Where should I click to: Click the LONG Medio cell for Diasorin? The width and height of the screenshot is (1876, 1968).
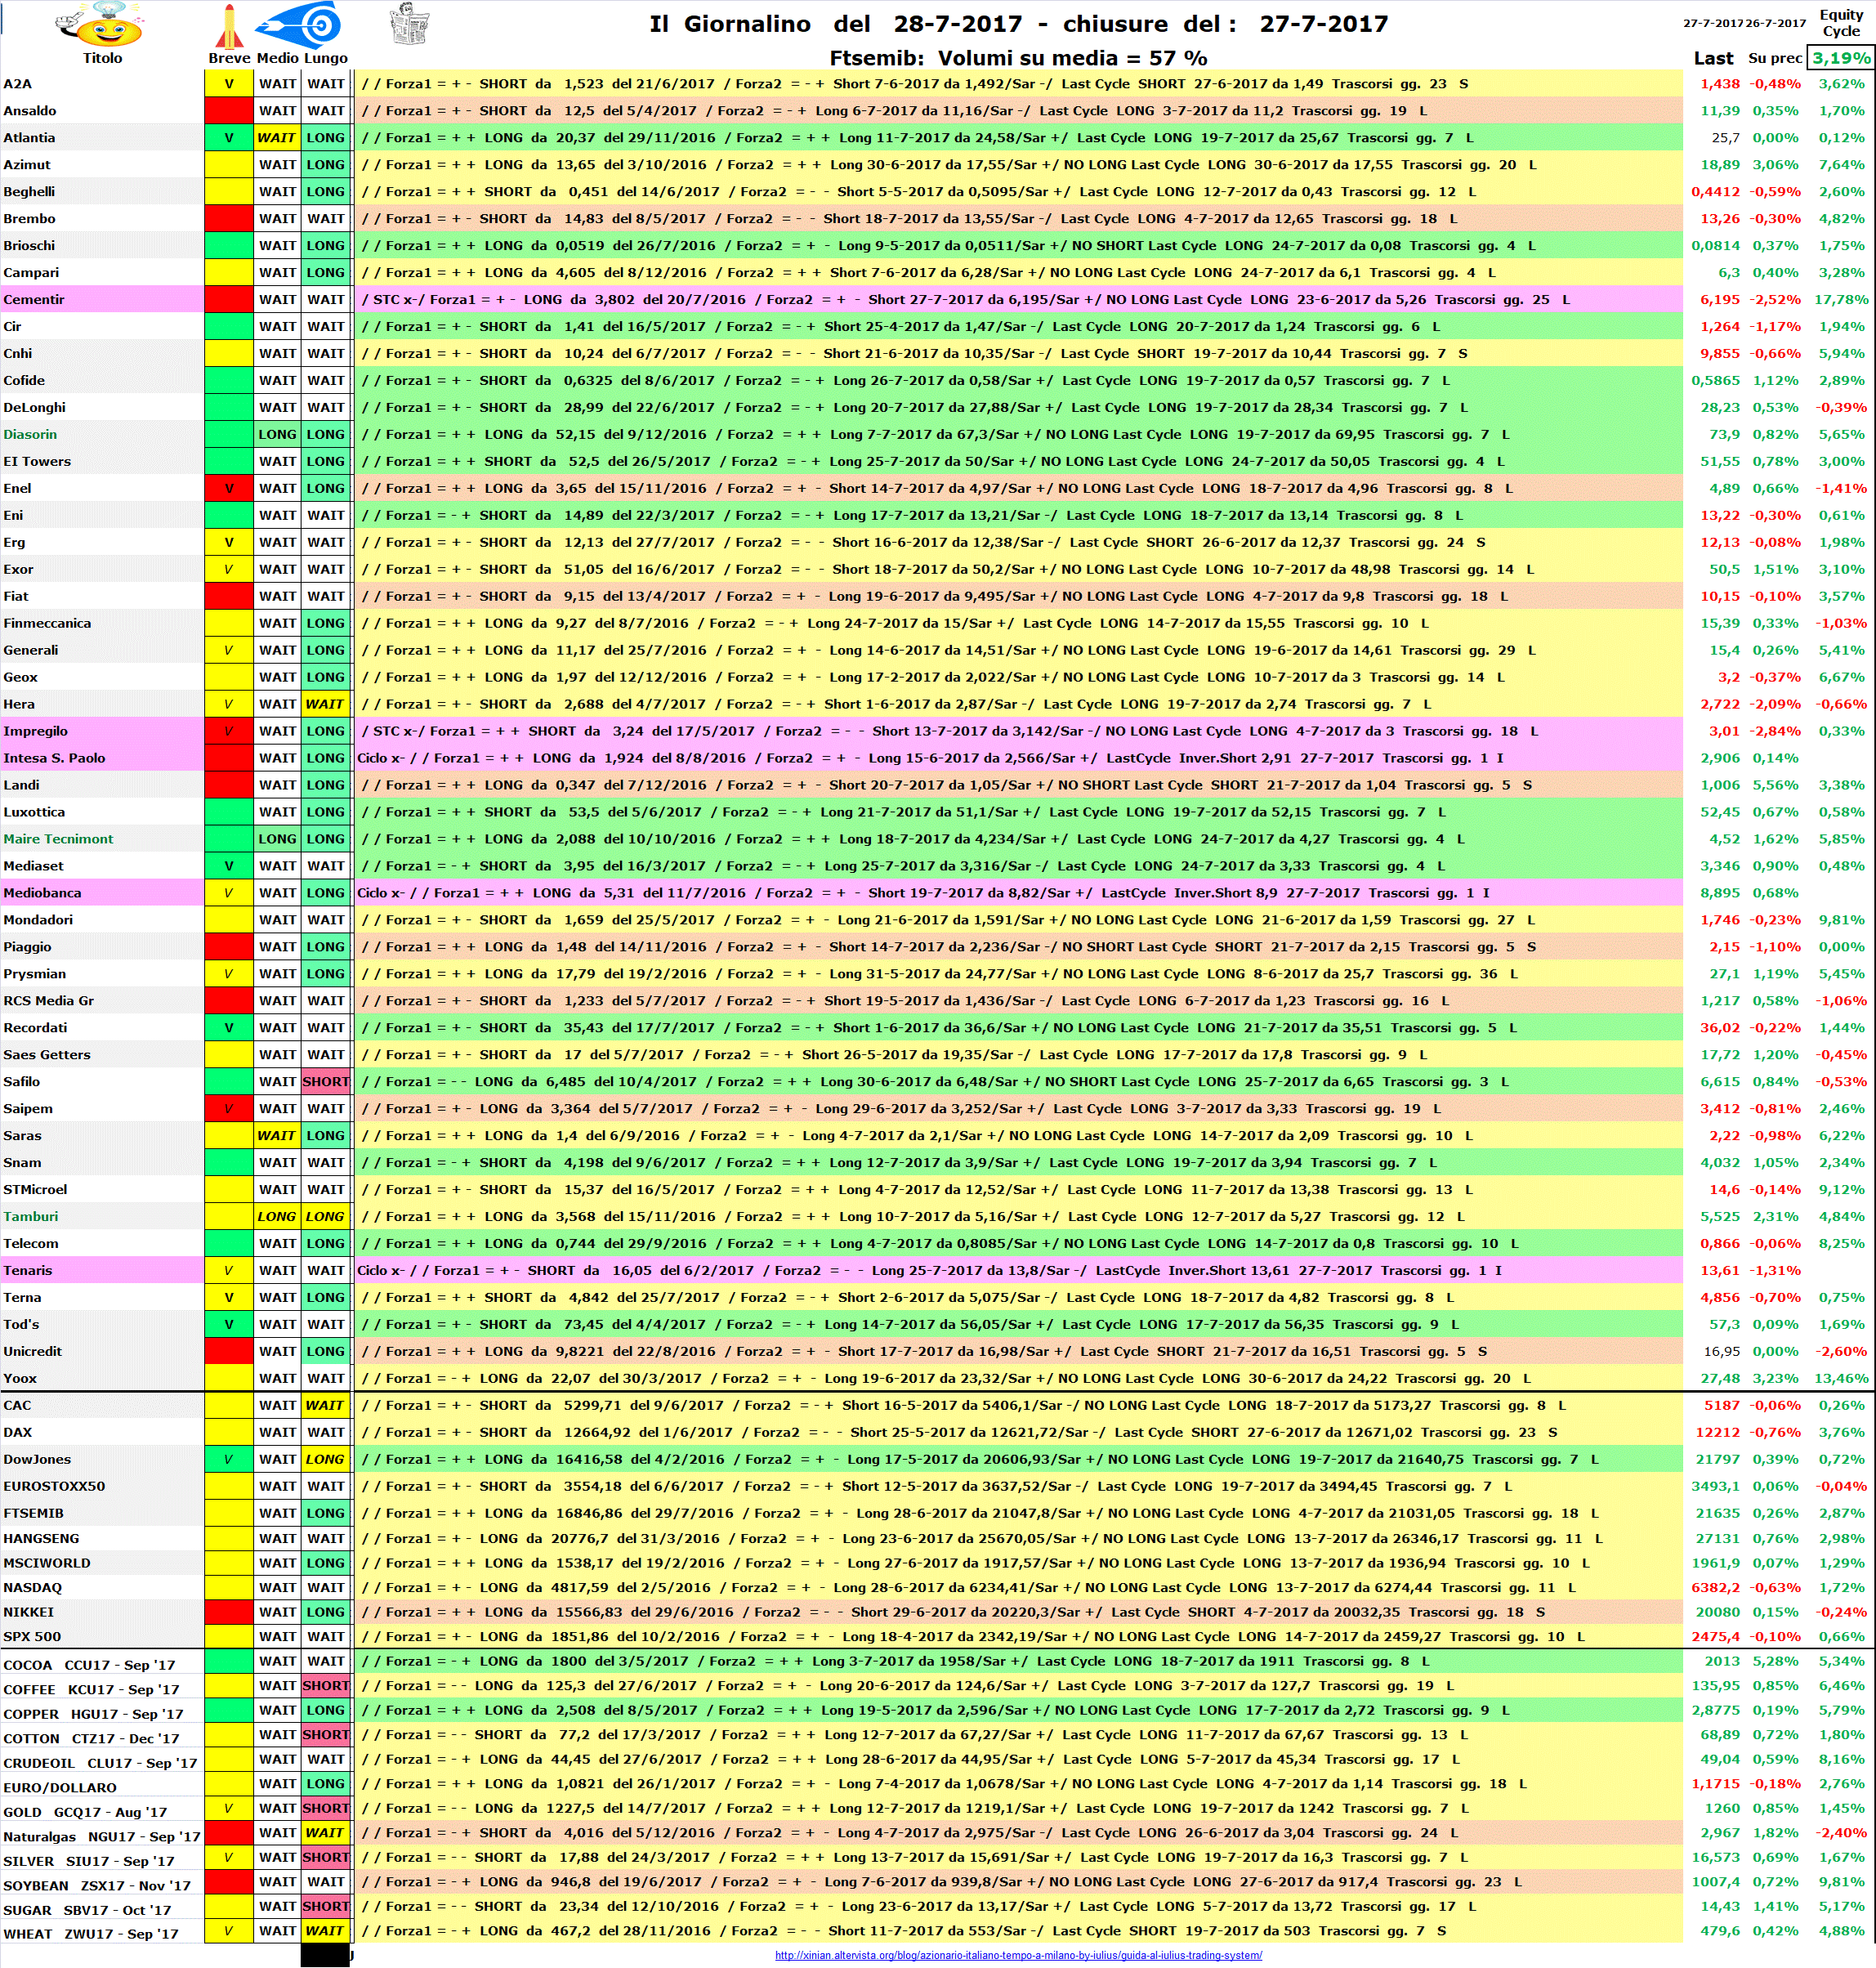pyautogui.click(x=277, y=435)
